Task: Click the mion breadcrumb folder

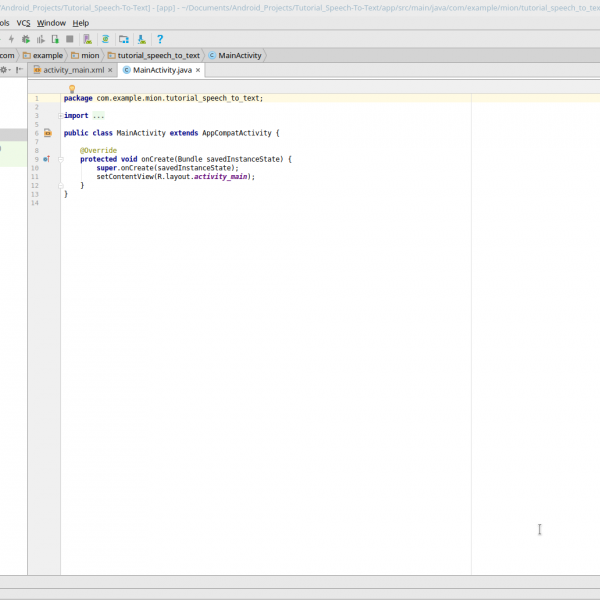Action: pyautogui.click(x=90, y=55)
